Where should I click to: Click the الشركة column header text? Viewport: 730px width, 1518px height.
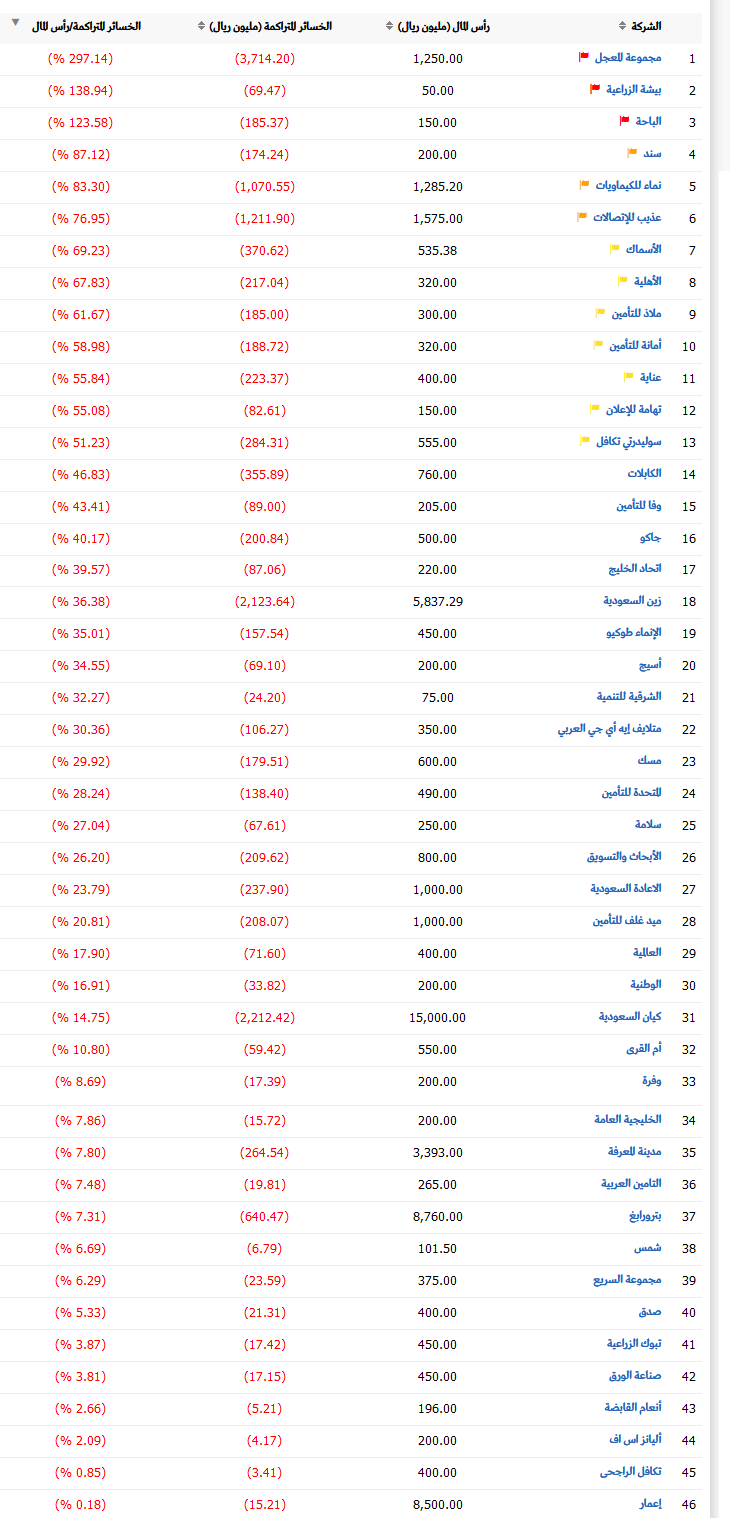tap(643, 26)
